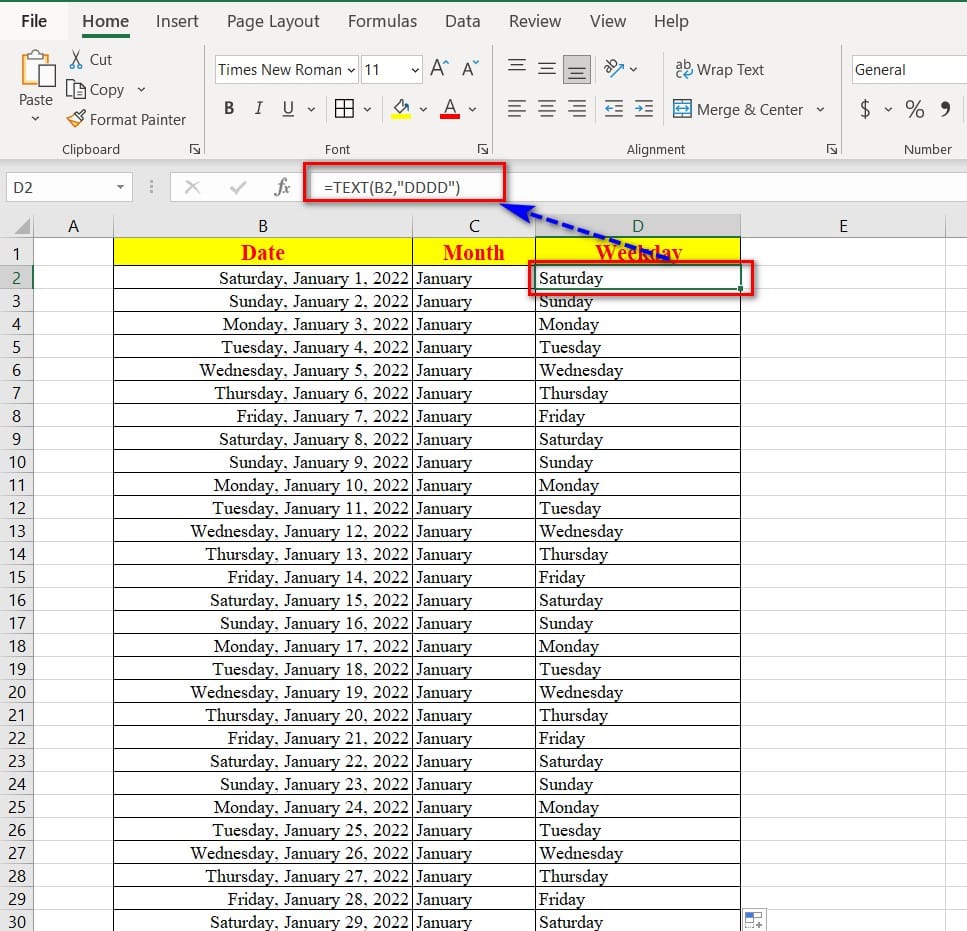Click the Merge & Center button
The width and height of the screenshot is (967, 931).
pyautogui.click(x=738, y=110)
